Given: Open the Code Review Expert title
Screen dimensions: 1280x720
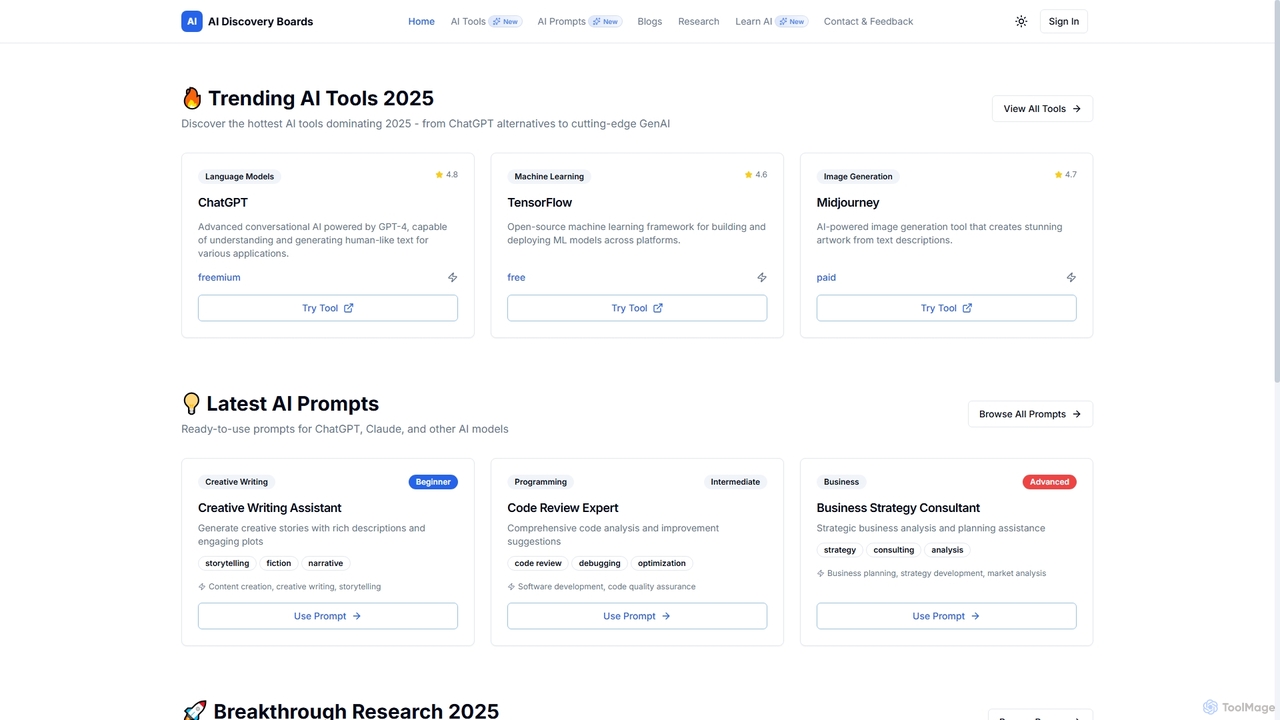Looking at the screenshot, I should [x=563, y=508].
